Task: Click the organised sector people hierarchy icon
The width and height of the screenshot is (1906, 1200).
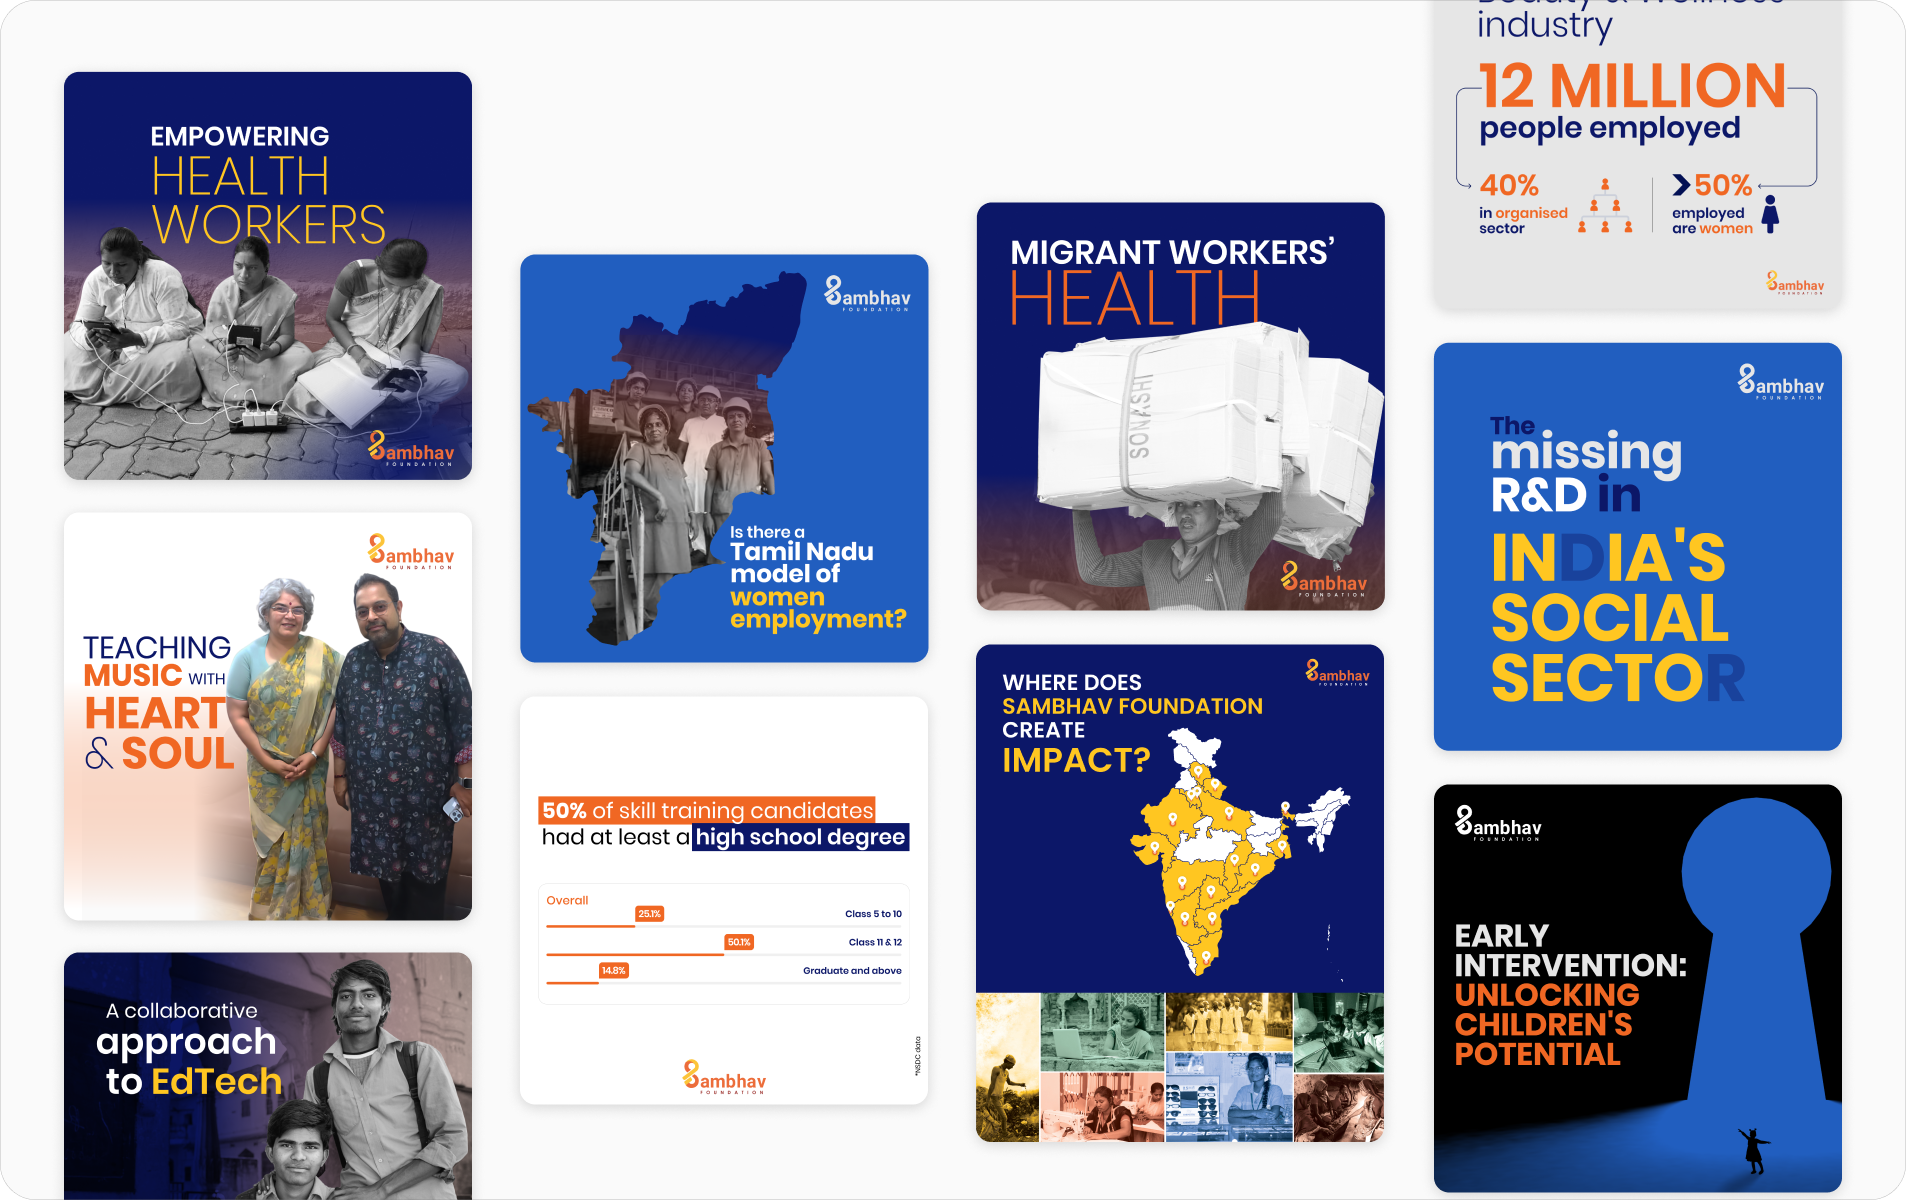Action: pos(1605,206)
